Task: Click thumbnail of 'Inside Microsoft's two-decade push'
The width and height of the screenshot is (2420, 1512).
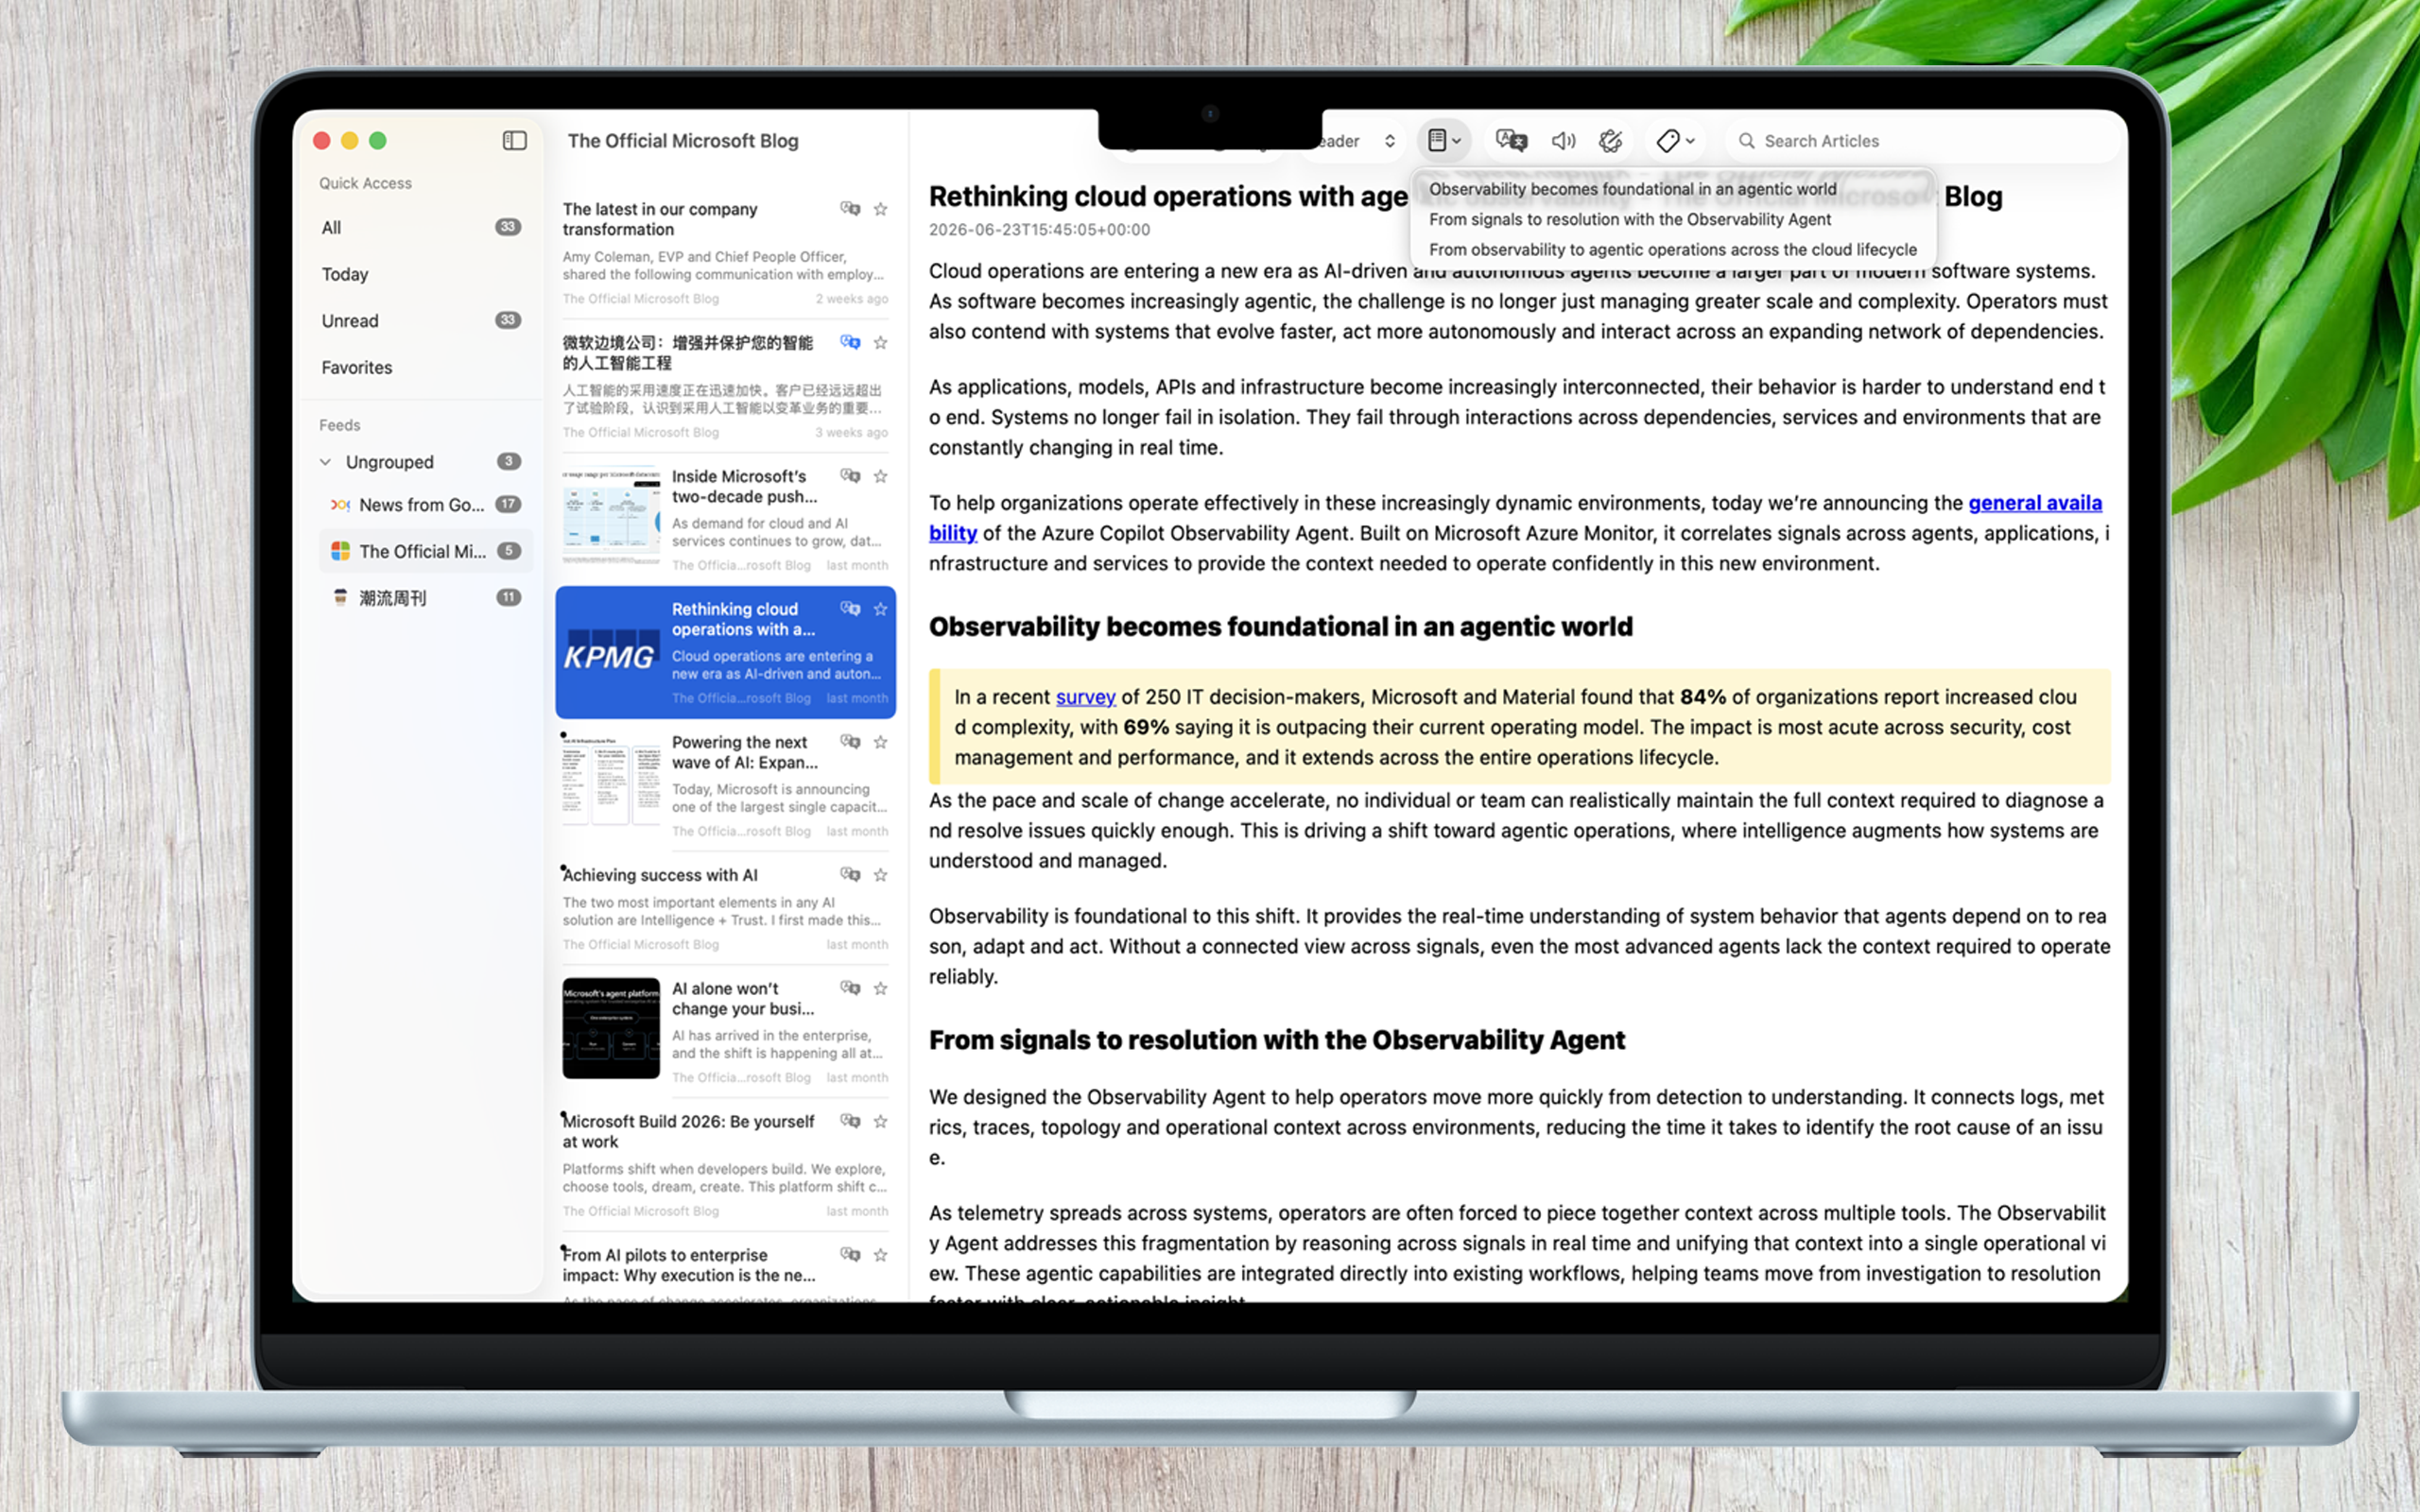Action: 611,515
